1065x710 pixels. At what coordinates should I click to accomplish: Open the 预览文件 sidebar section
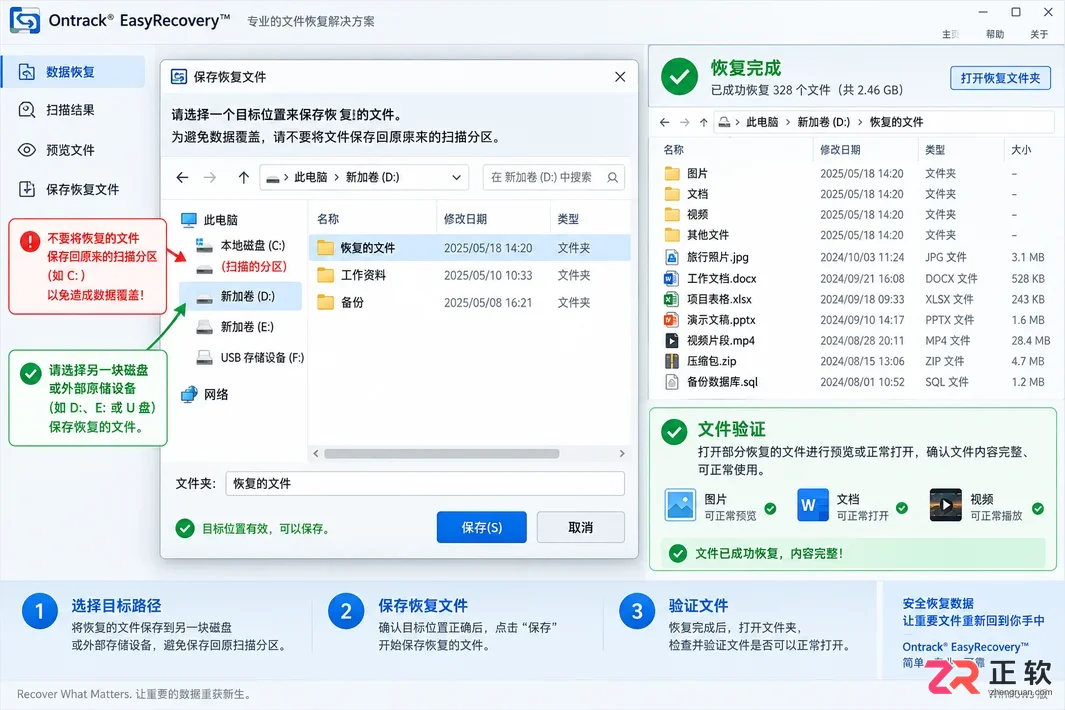tap(57, 150)
